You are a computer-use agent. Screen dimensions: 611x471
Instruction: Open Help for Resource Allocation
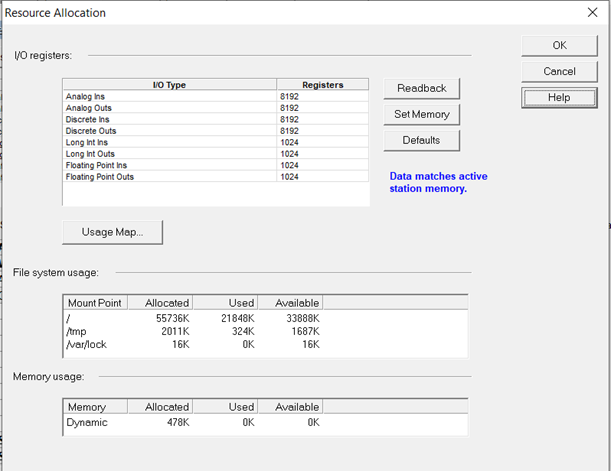coord(559,97)
